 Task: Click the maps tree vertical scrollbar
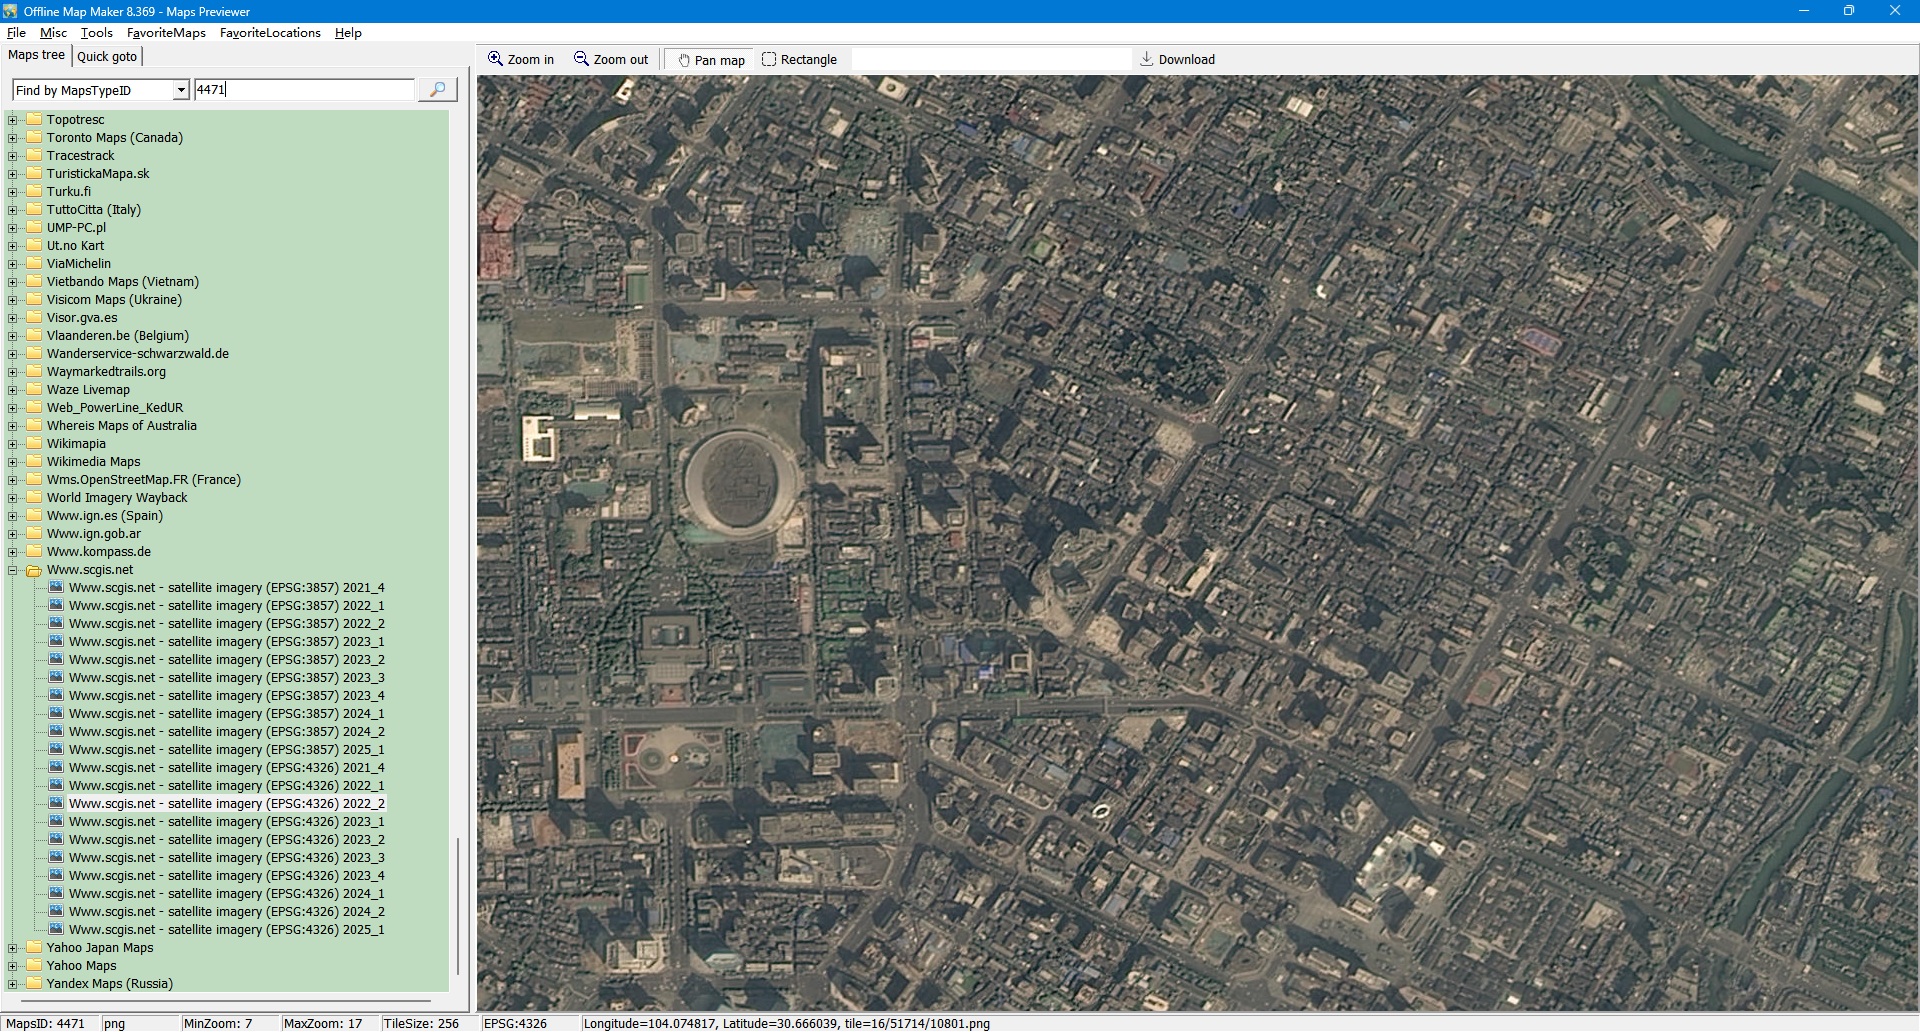click(458, 900)
